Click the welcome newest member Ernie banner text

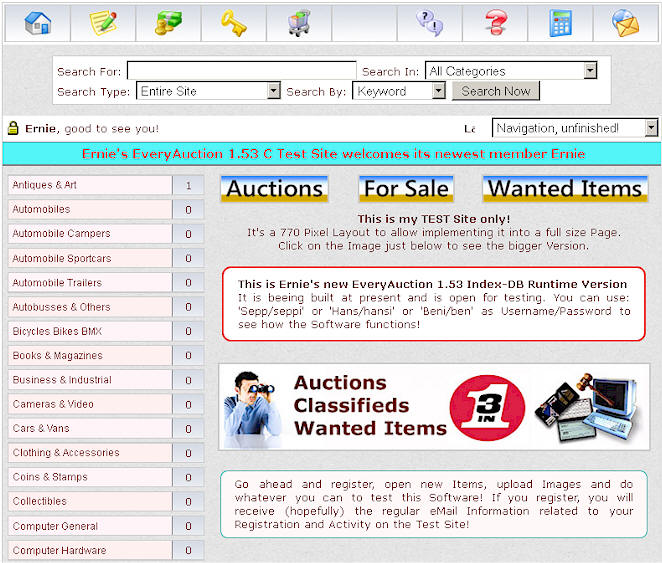(333, 154)
